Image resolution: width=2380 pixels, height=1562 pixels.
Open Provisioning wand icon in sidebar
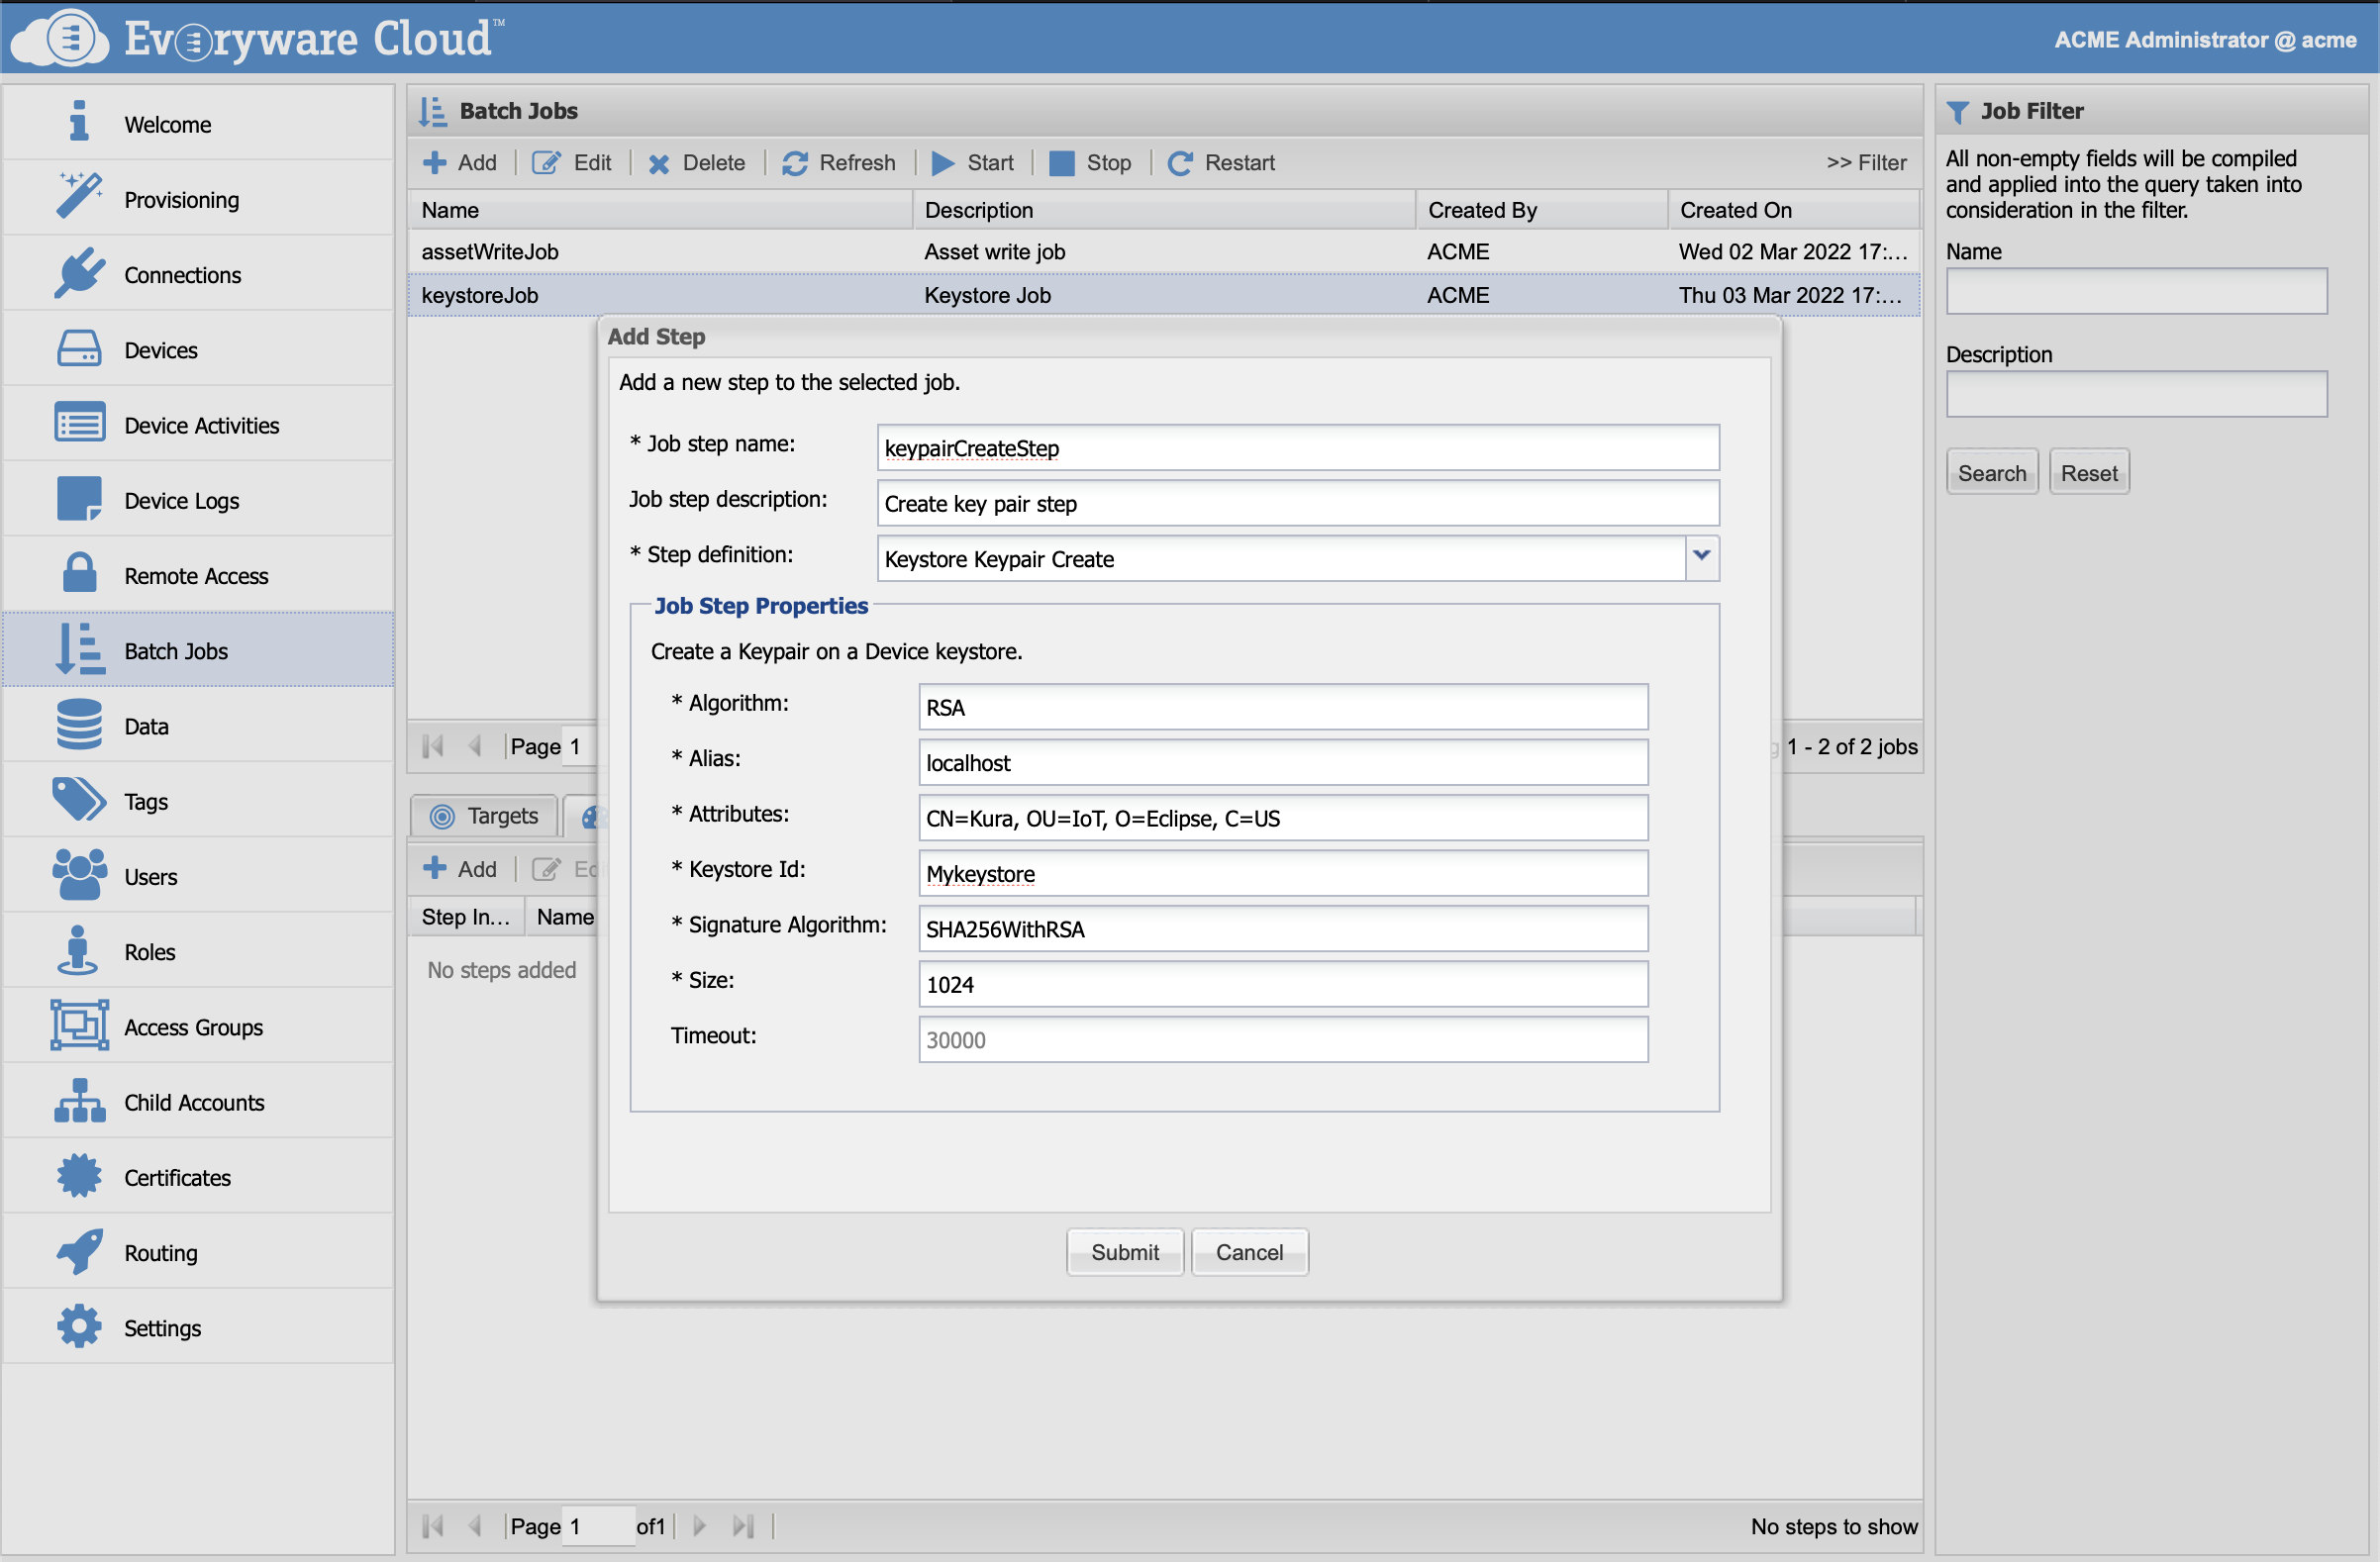[x=79, y=196]
